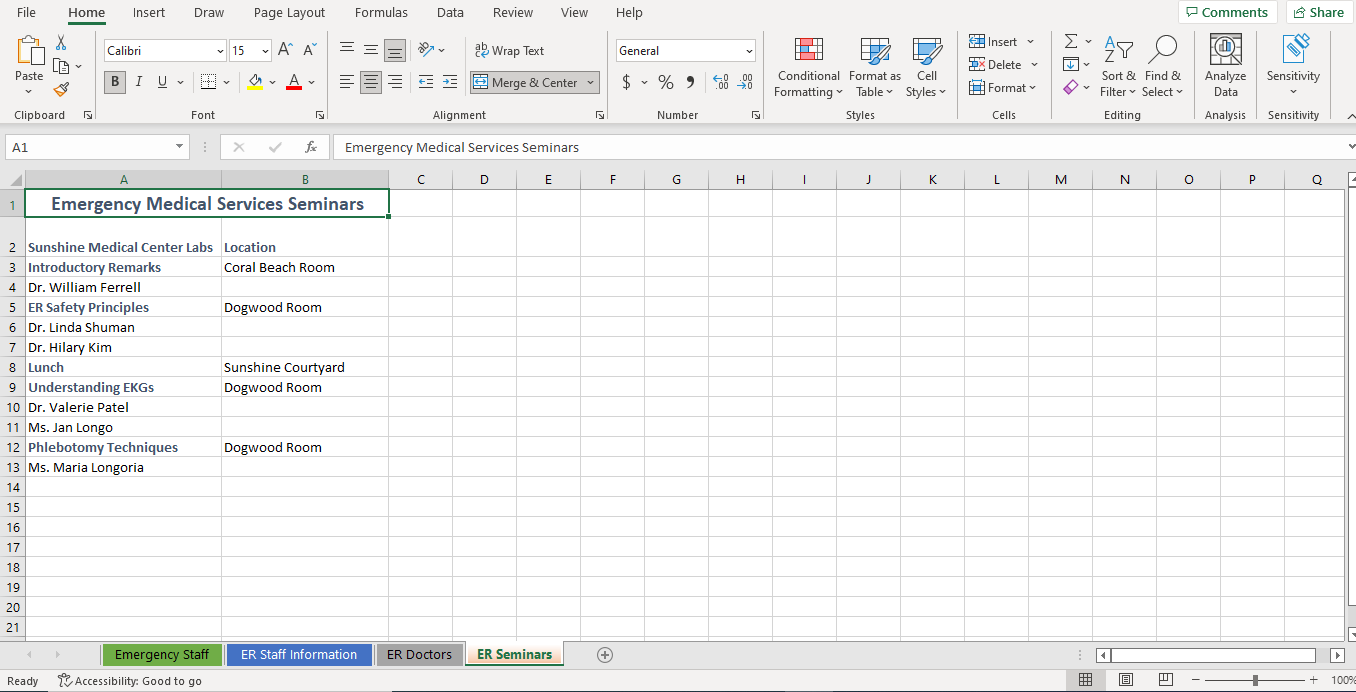Viewport: 1356px width, 692px height.
Task: Open the Emergency Staff sheet tab
Action: pyautogui.click(x=162, y=654)
